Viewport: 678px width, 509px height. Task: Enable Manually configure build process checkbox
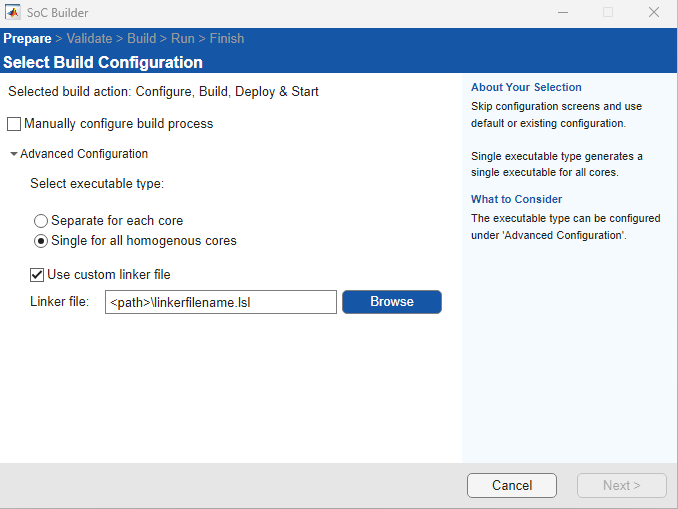point(14,124)
